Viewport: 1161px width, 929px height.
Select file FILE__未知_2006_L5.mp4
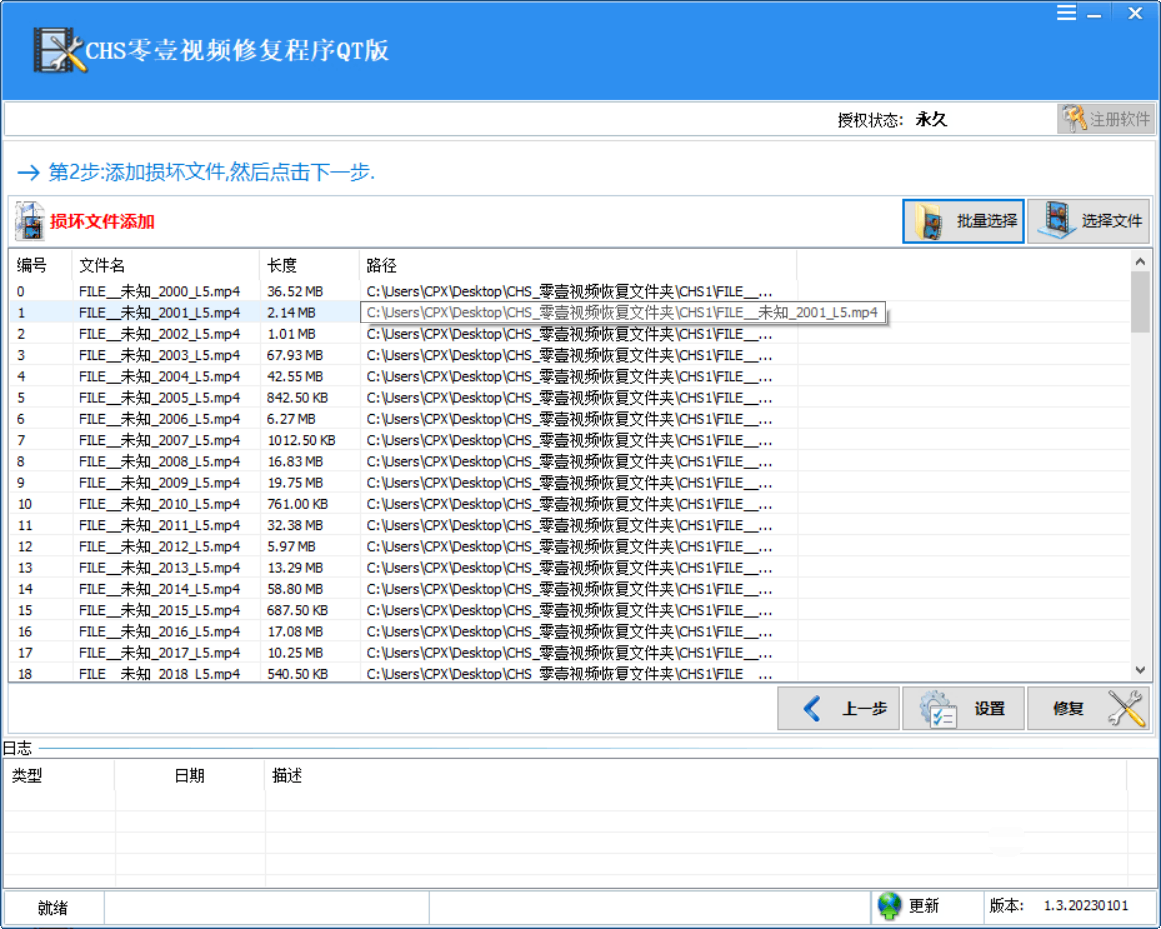click(159, 419)
